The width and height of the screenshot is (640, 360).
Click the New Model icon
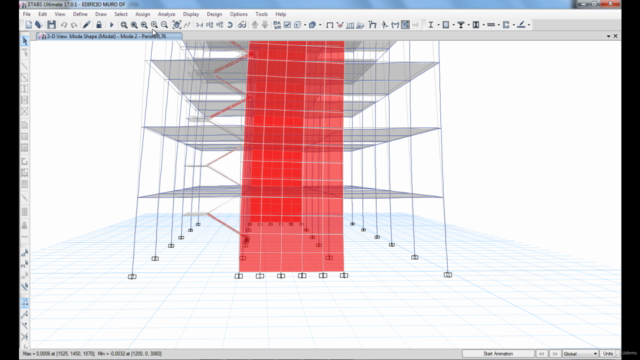pyautogui.click(x=29, y=25)
